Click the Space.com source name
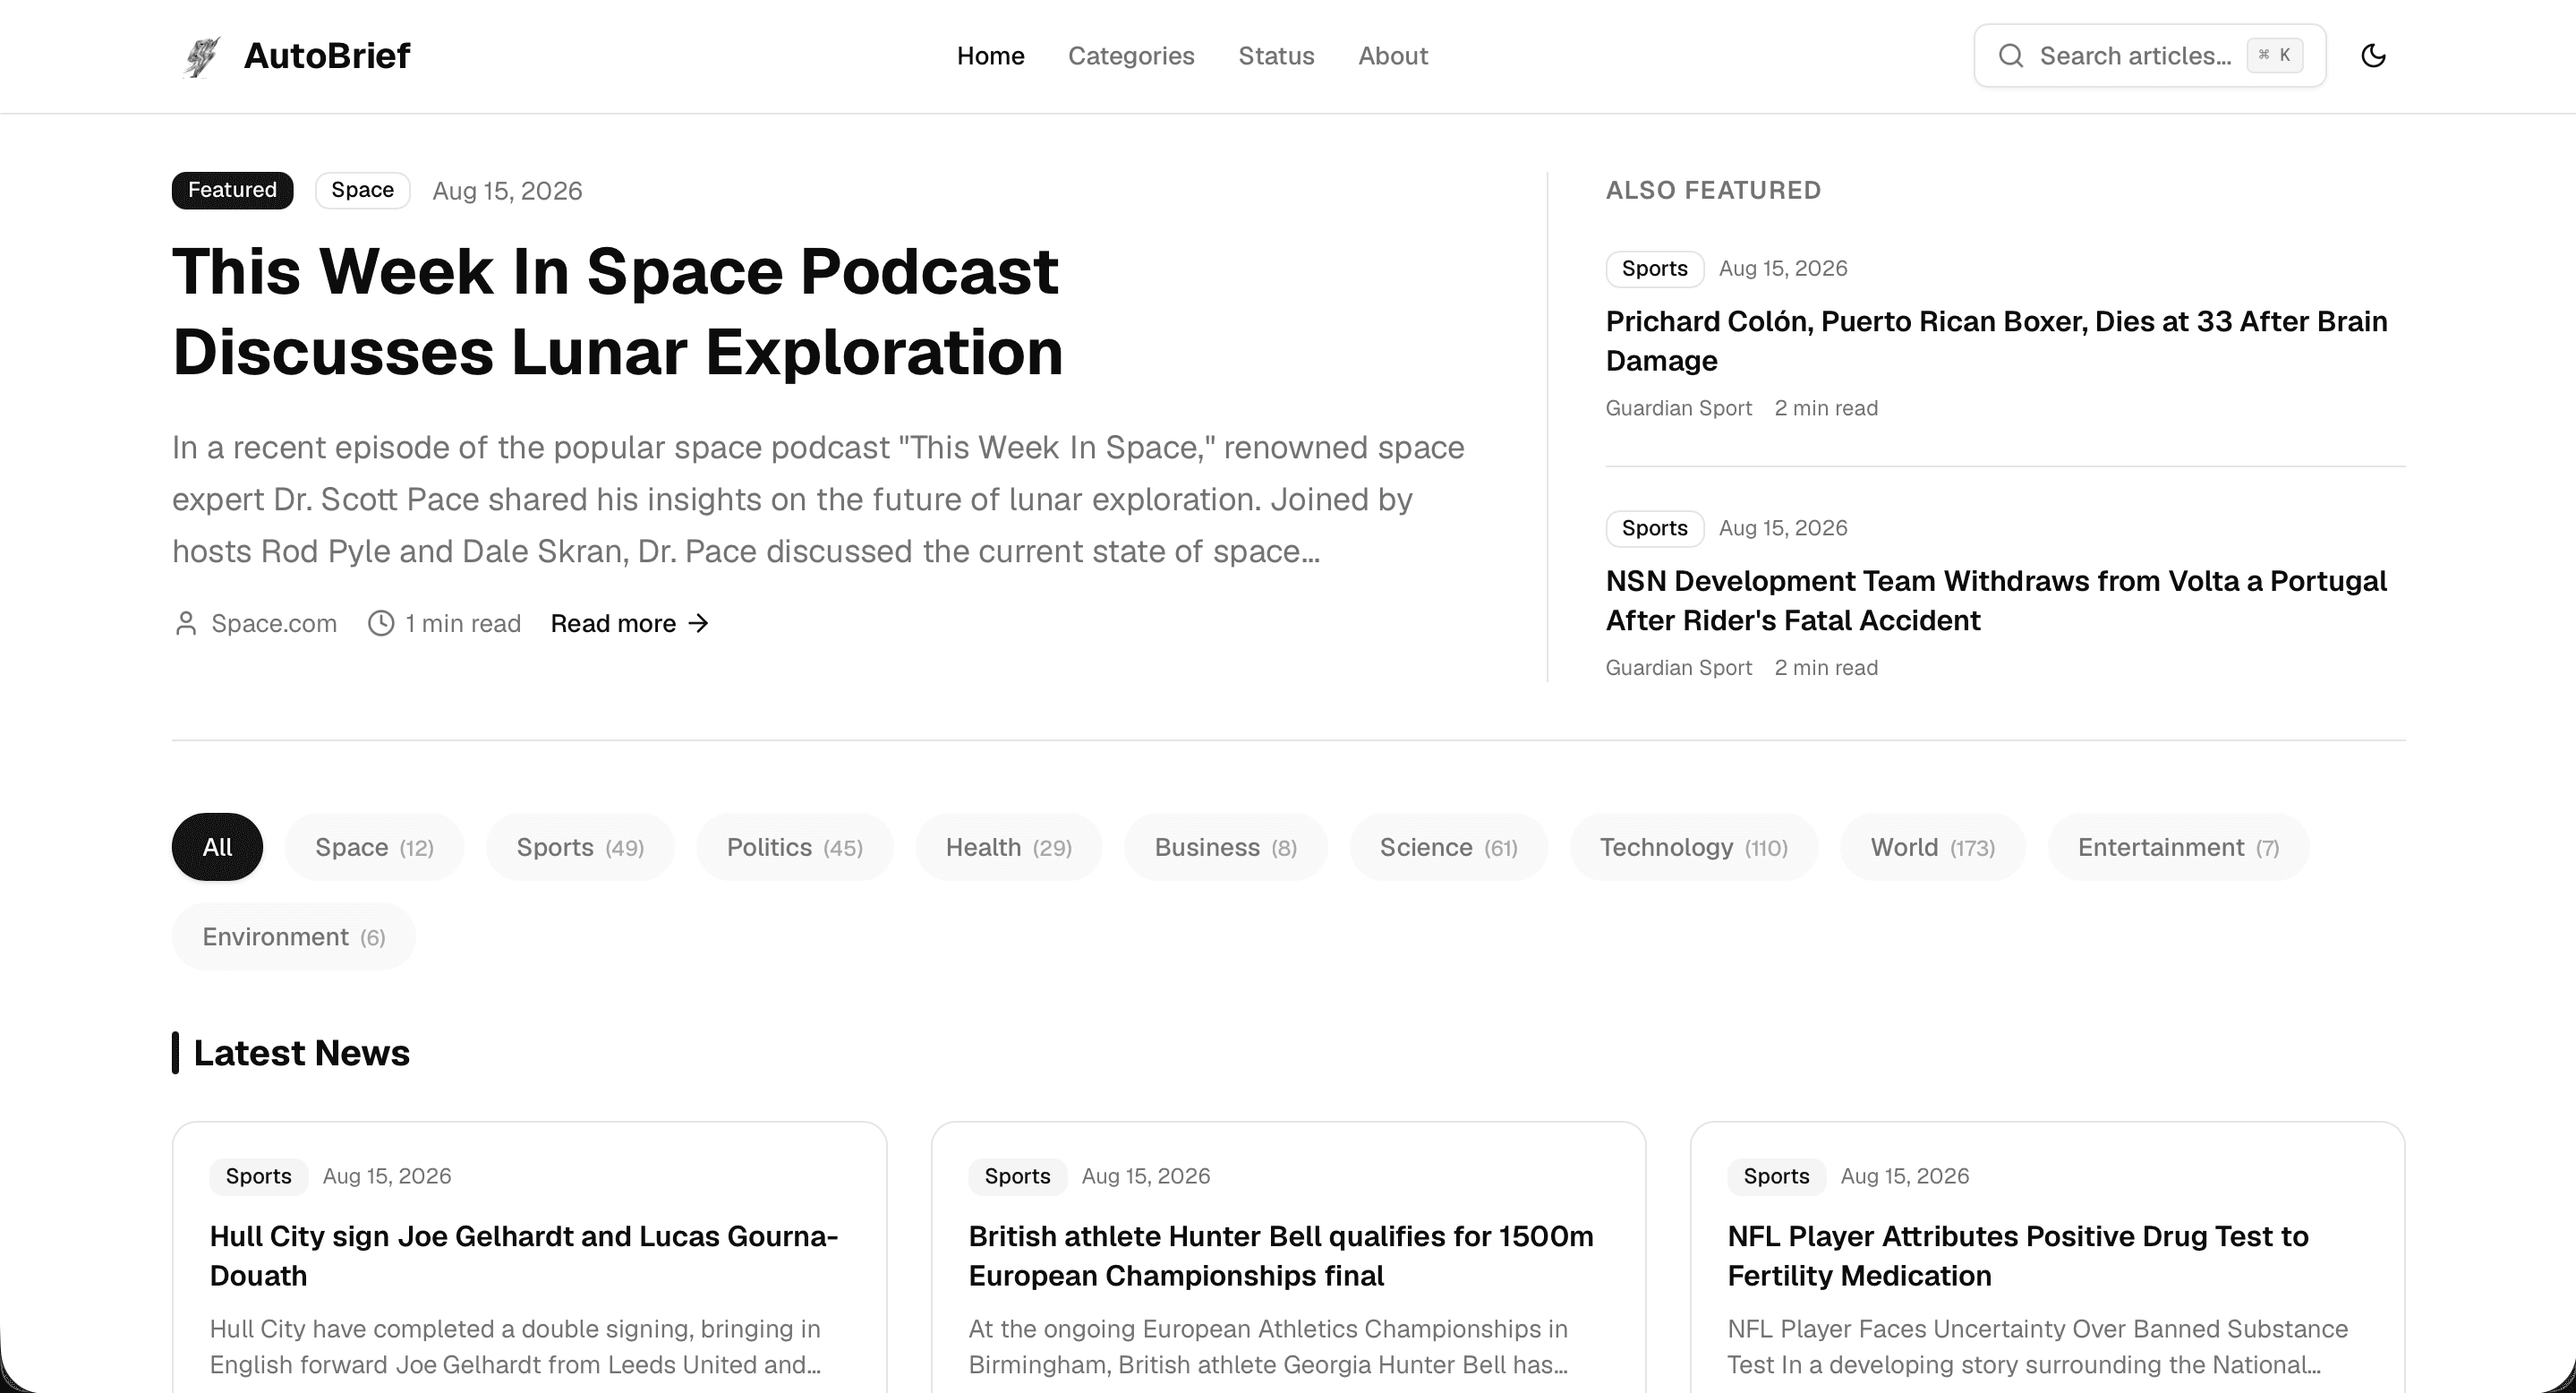The height and width of the screenshot is (1393, 2576). pos(274,623)
